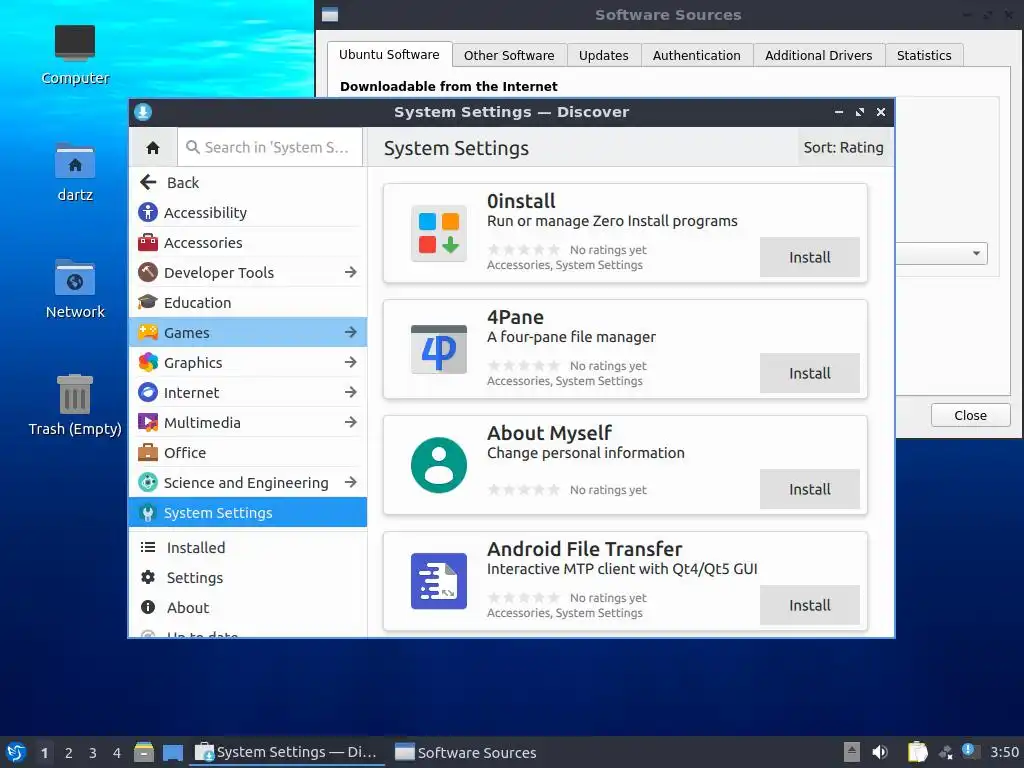Install About Myself
The height and width of the screenshot is (768, 1024).
pyautogui.click(x=810, y=489)
